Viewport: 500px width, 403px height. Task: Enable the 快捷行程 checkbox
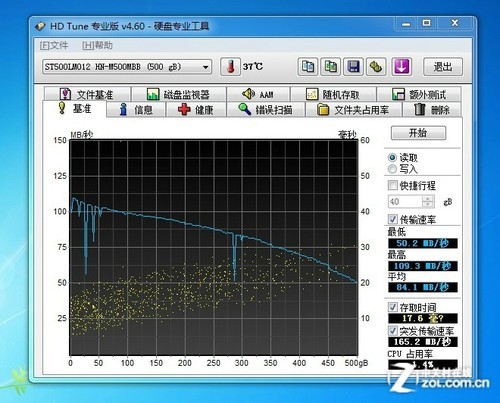click(393, 185)
